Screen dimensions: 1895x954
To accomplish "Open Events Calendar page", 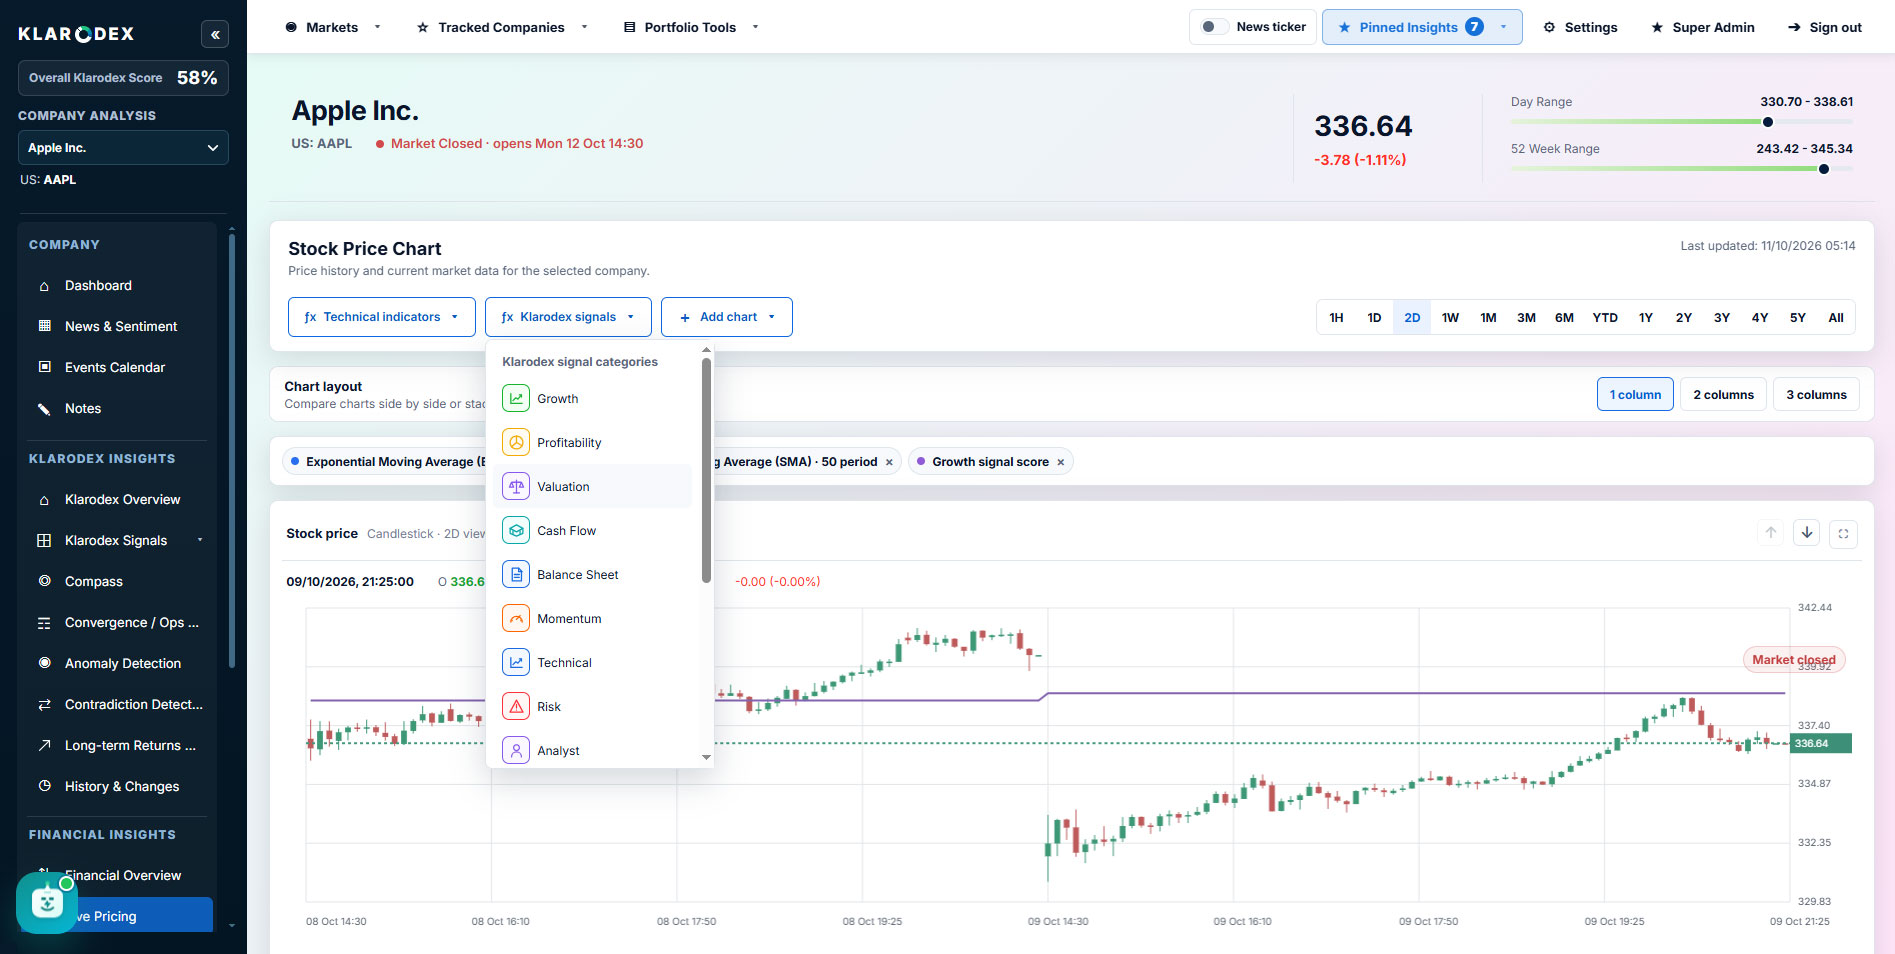I will click(x=117, y=367).
